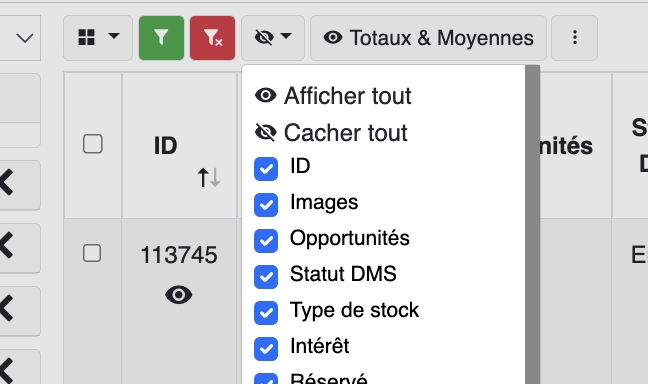Click the Totaux & Moyennes button

click(x=428, y=38)
